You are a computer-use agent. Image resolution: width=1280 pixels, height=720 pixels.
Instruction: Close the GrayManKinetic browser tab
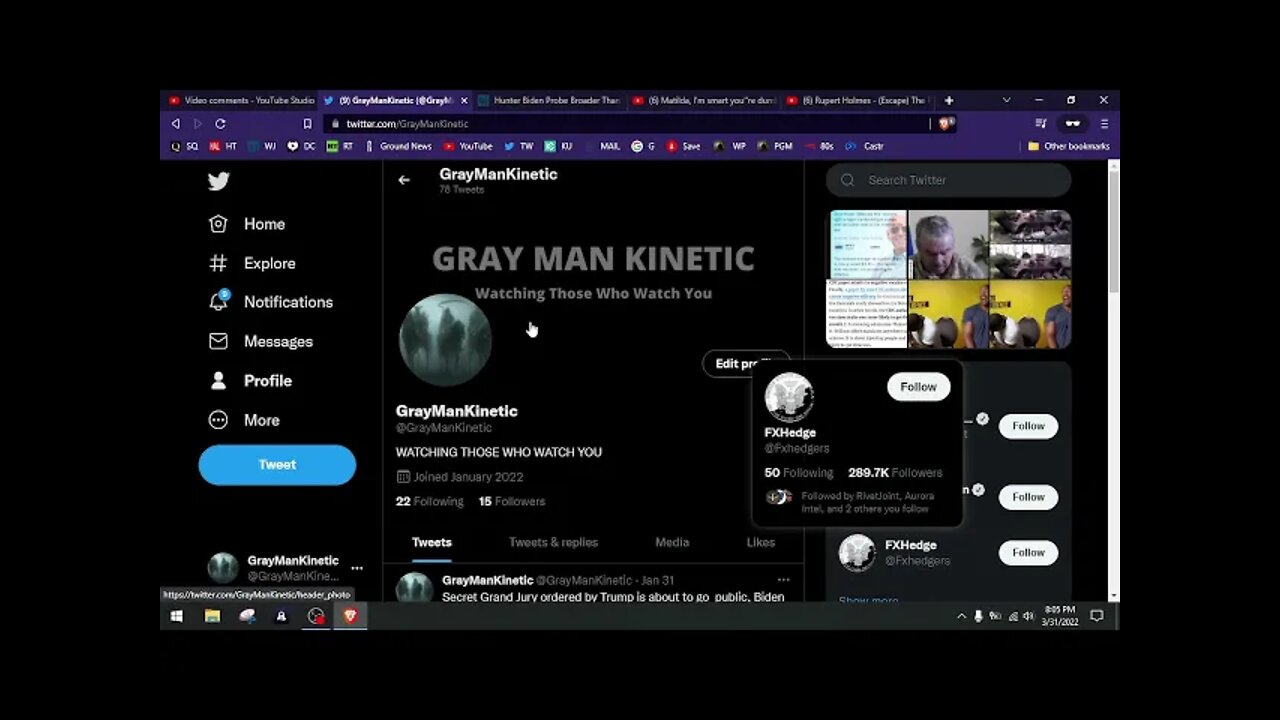coord(464,100)
